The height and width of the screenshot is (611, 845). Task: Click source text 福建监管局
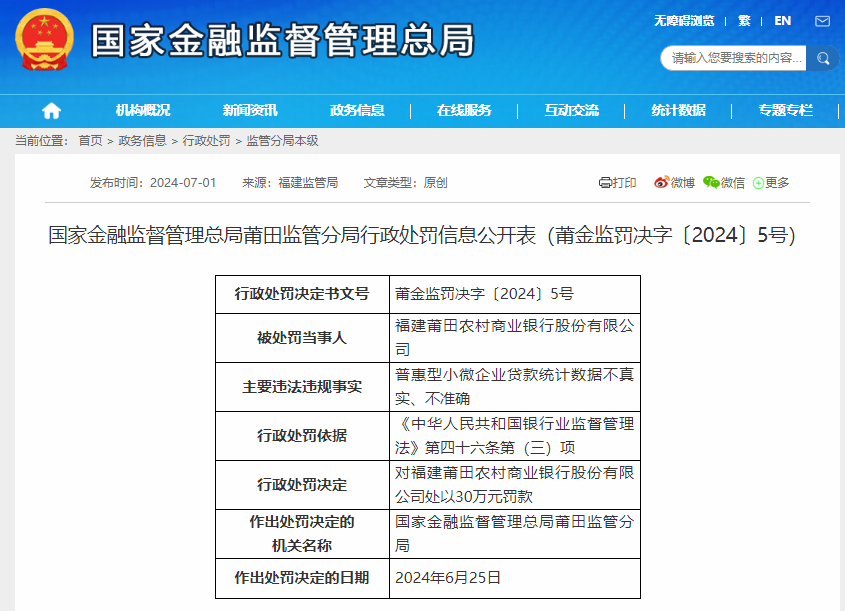(x=308, y=183)
